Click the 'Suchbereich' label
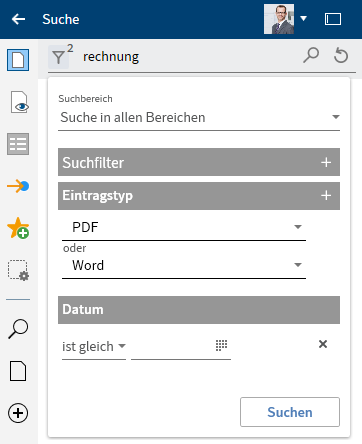The width and height of the screenshot is (362, 444). [x=85, y=99]
